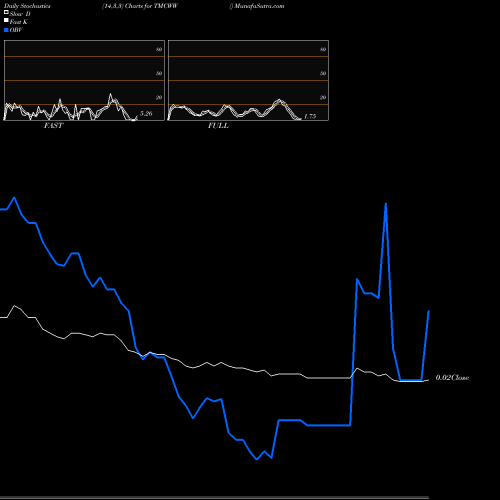This screenshot has height=500, width=500.
Task: Click the 1.75 value in FULL chart
Action: pos(310,116)
